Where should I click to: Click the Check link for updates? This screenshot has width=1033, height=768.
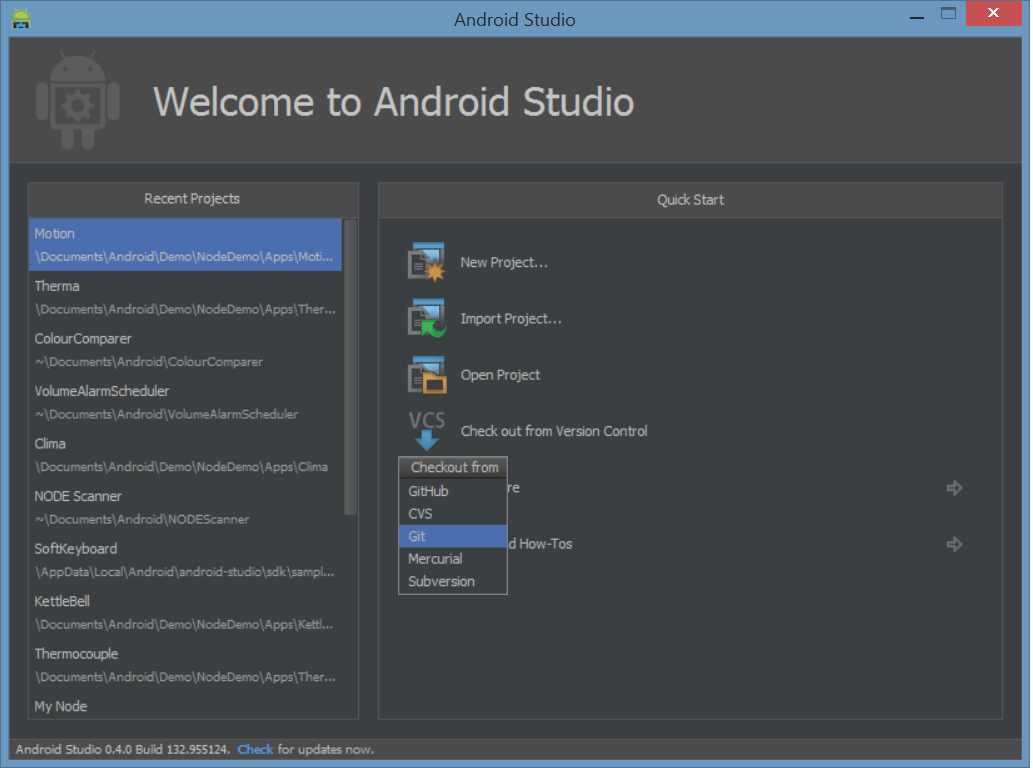pyautogui.click(x=255, y=749)
